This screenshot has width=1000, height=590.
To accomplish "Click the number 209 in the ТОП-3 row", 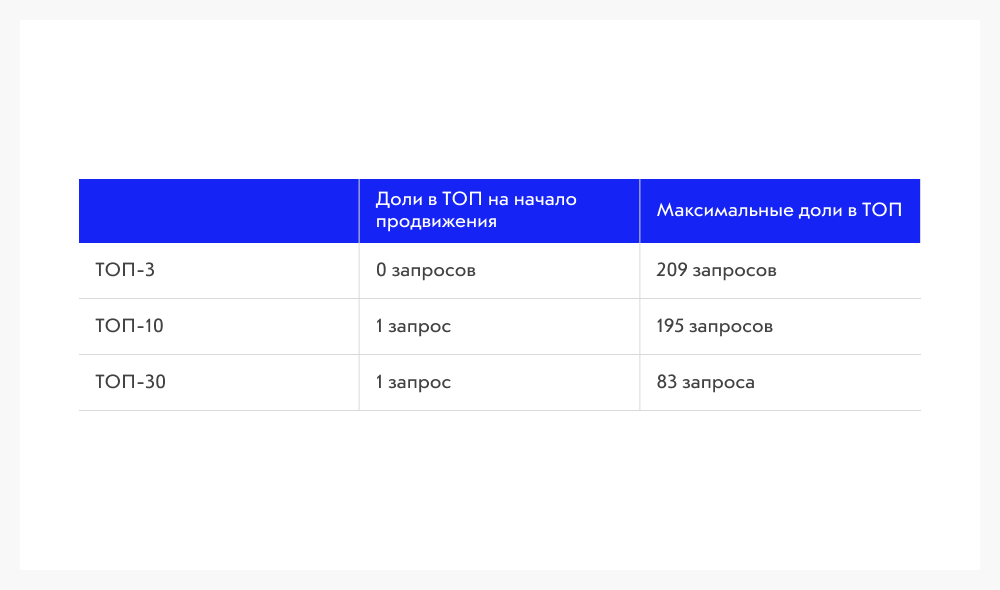I will 672,270.
